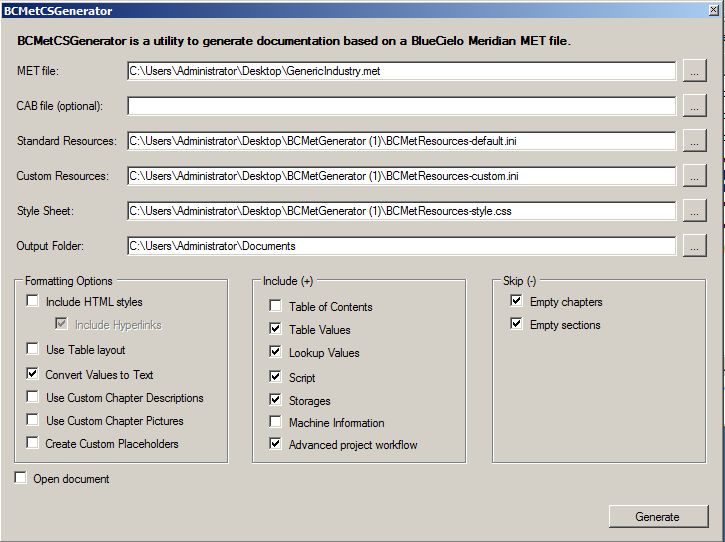Open browse dialog for CAB file
The height and width of the screenshot is (542, 725).
click(694, 106)
